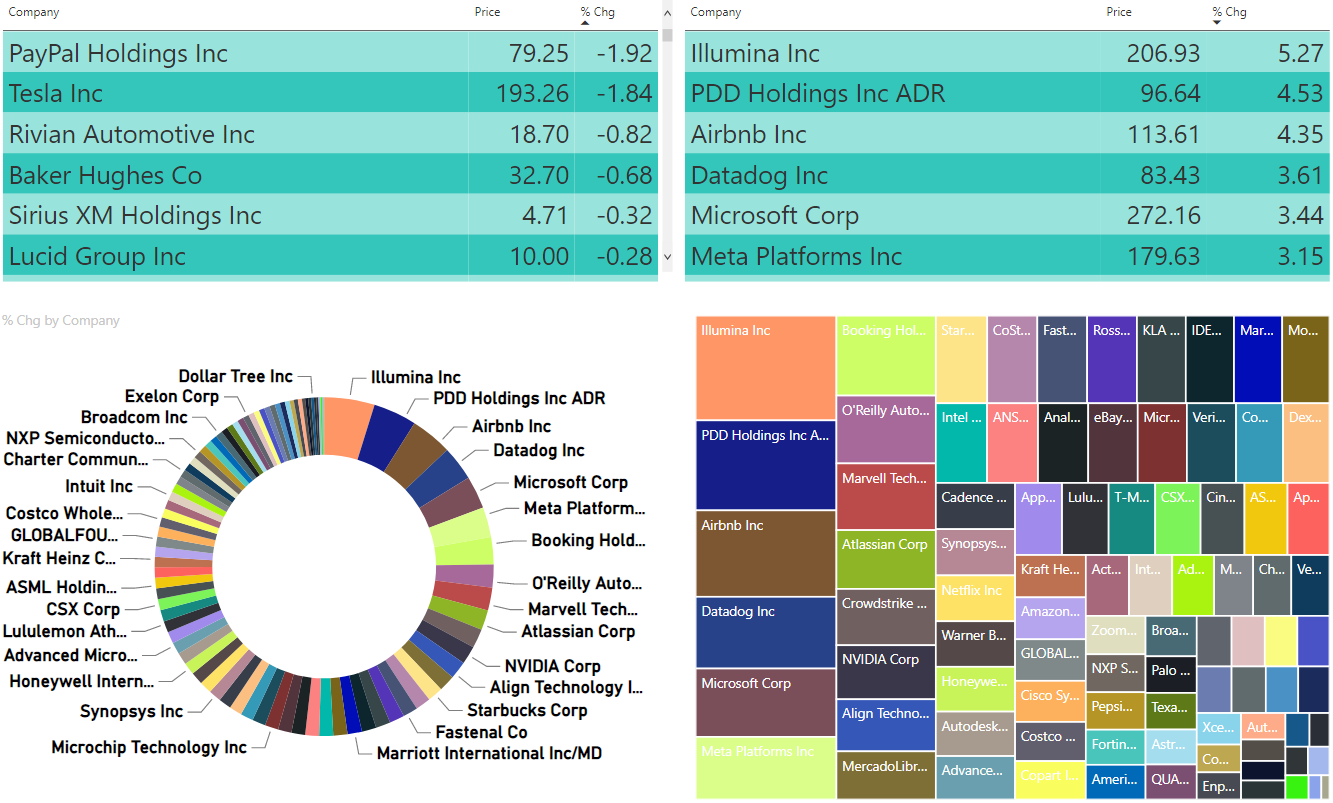This screenshot has height=803, width=1333.
Task: Click the 5.27 percent change cell
Action: point(1301,54)
